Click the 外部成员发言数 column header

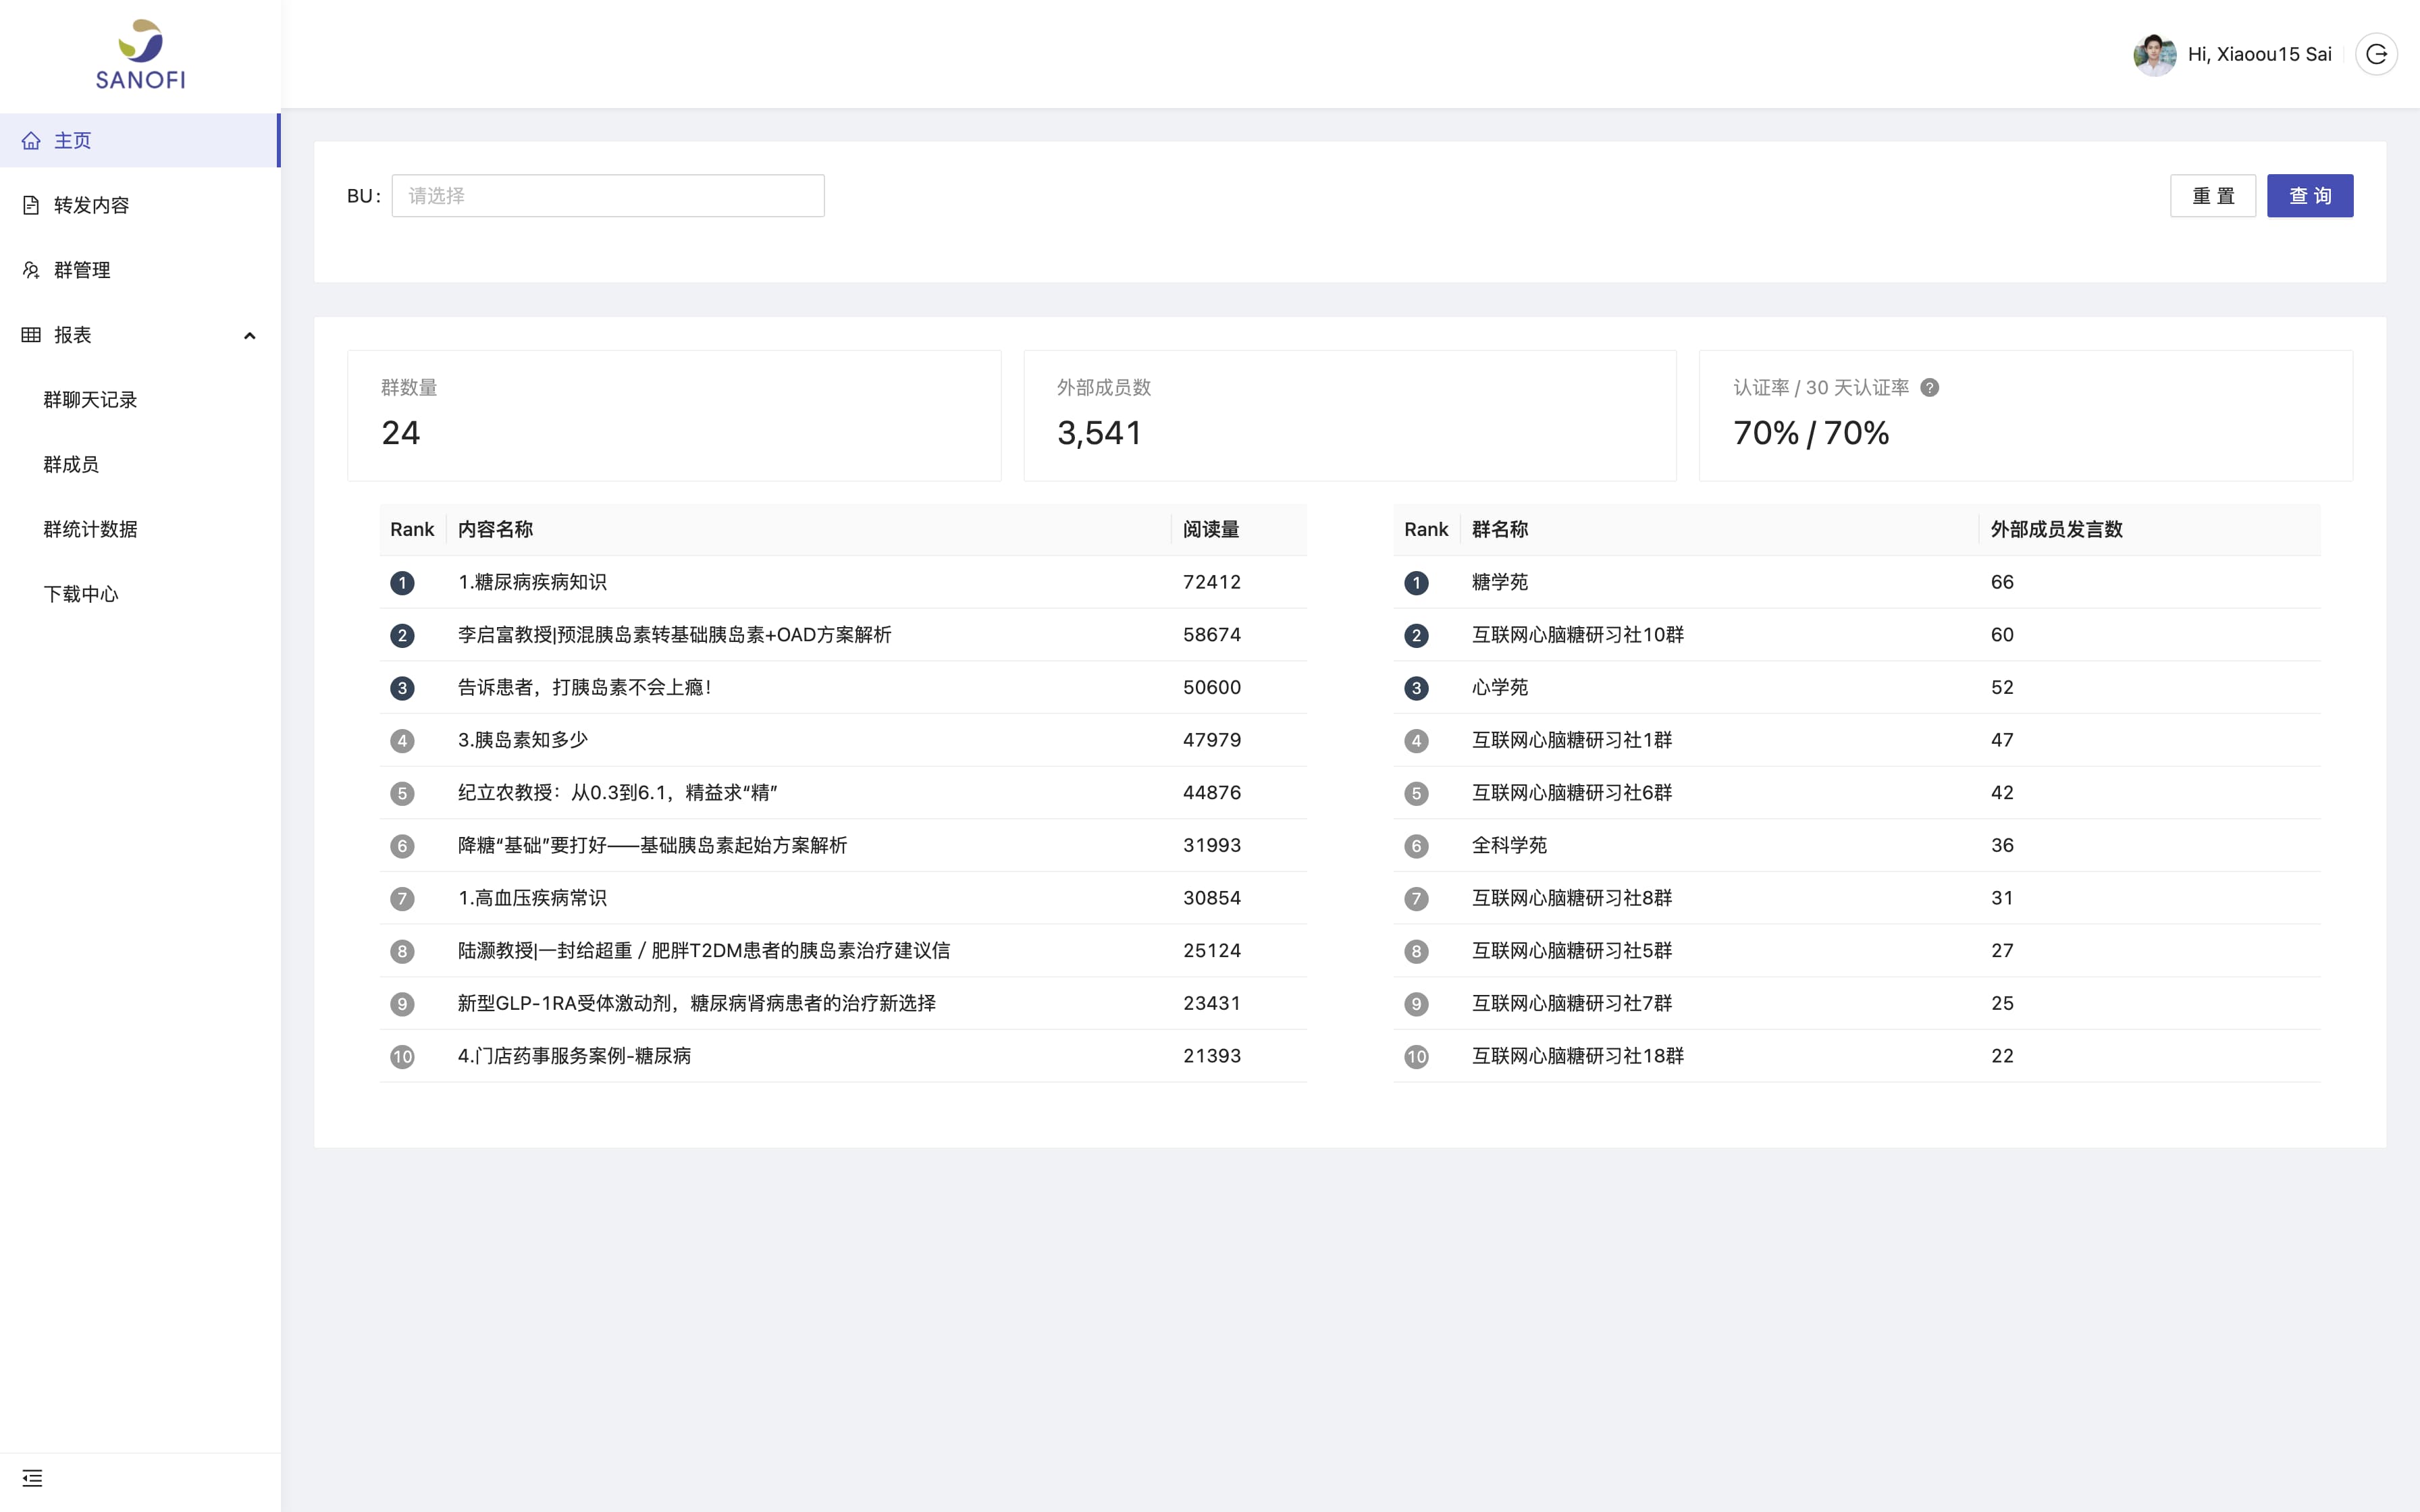point(2056,529)
